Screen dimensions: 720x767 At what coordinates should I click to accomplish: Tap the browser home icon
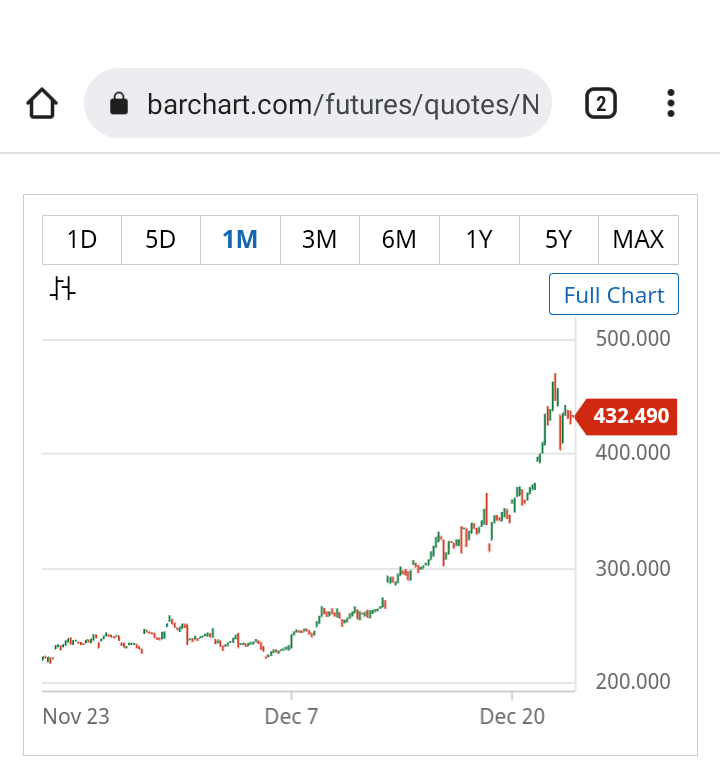[42, 103]
